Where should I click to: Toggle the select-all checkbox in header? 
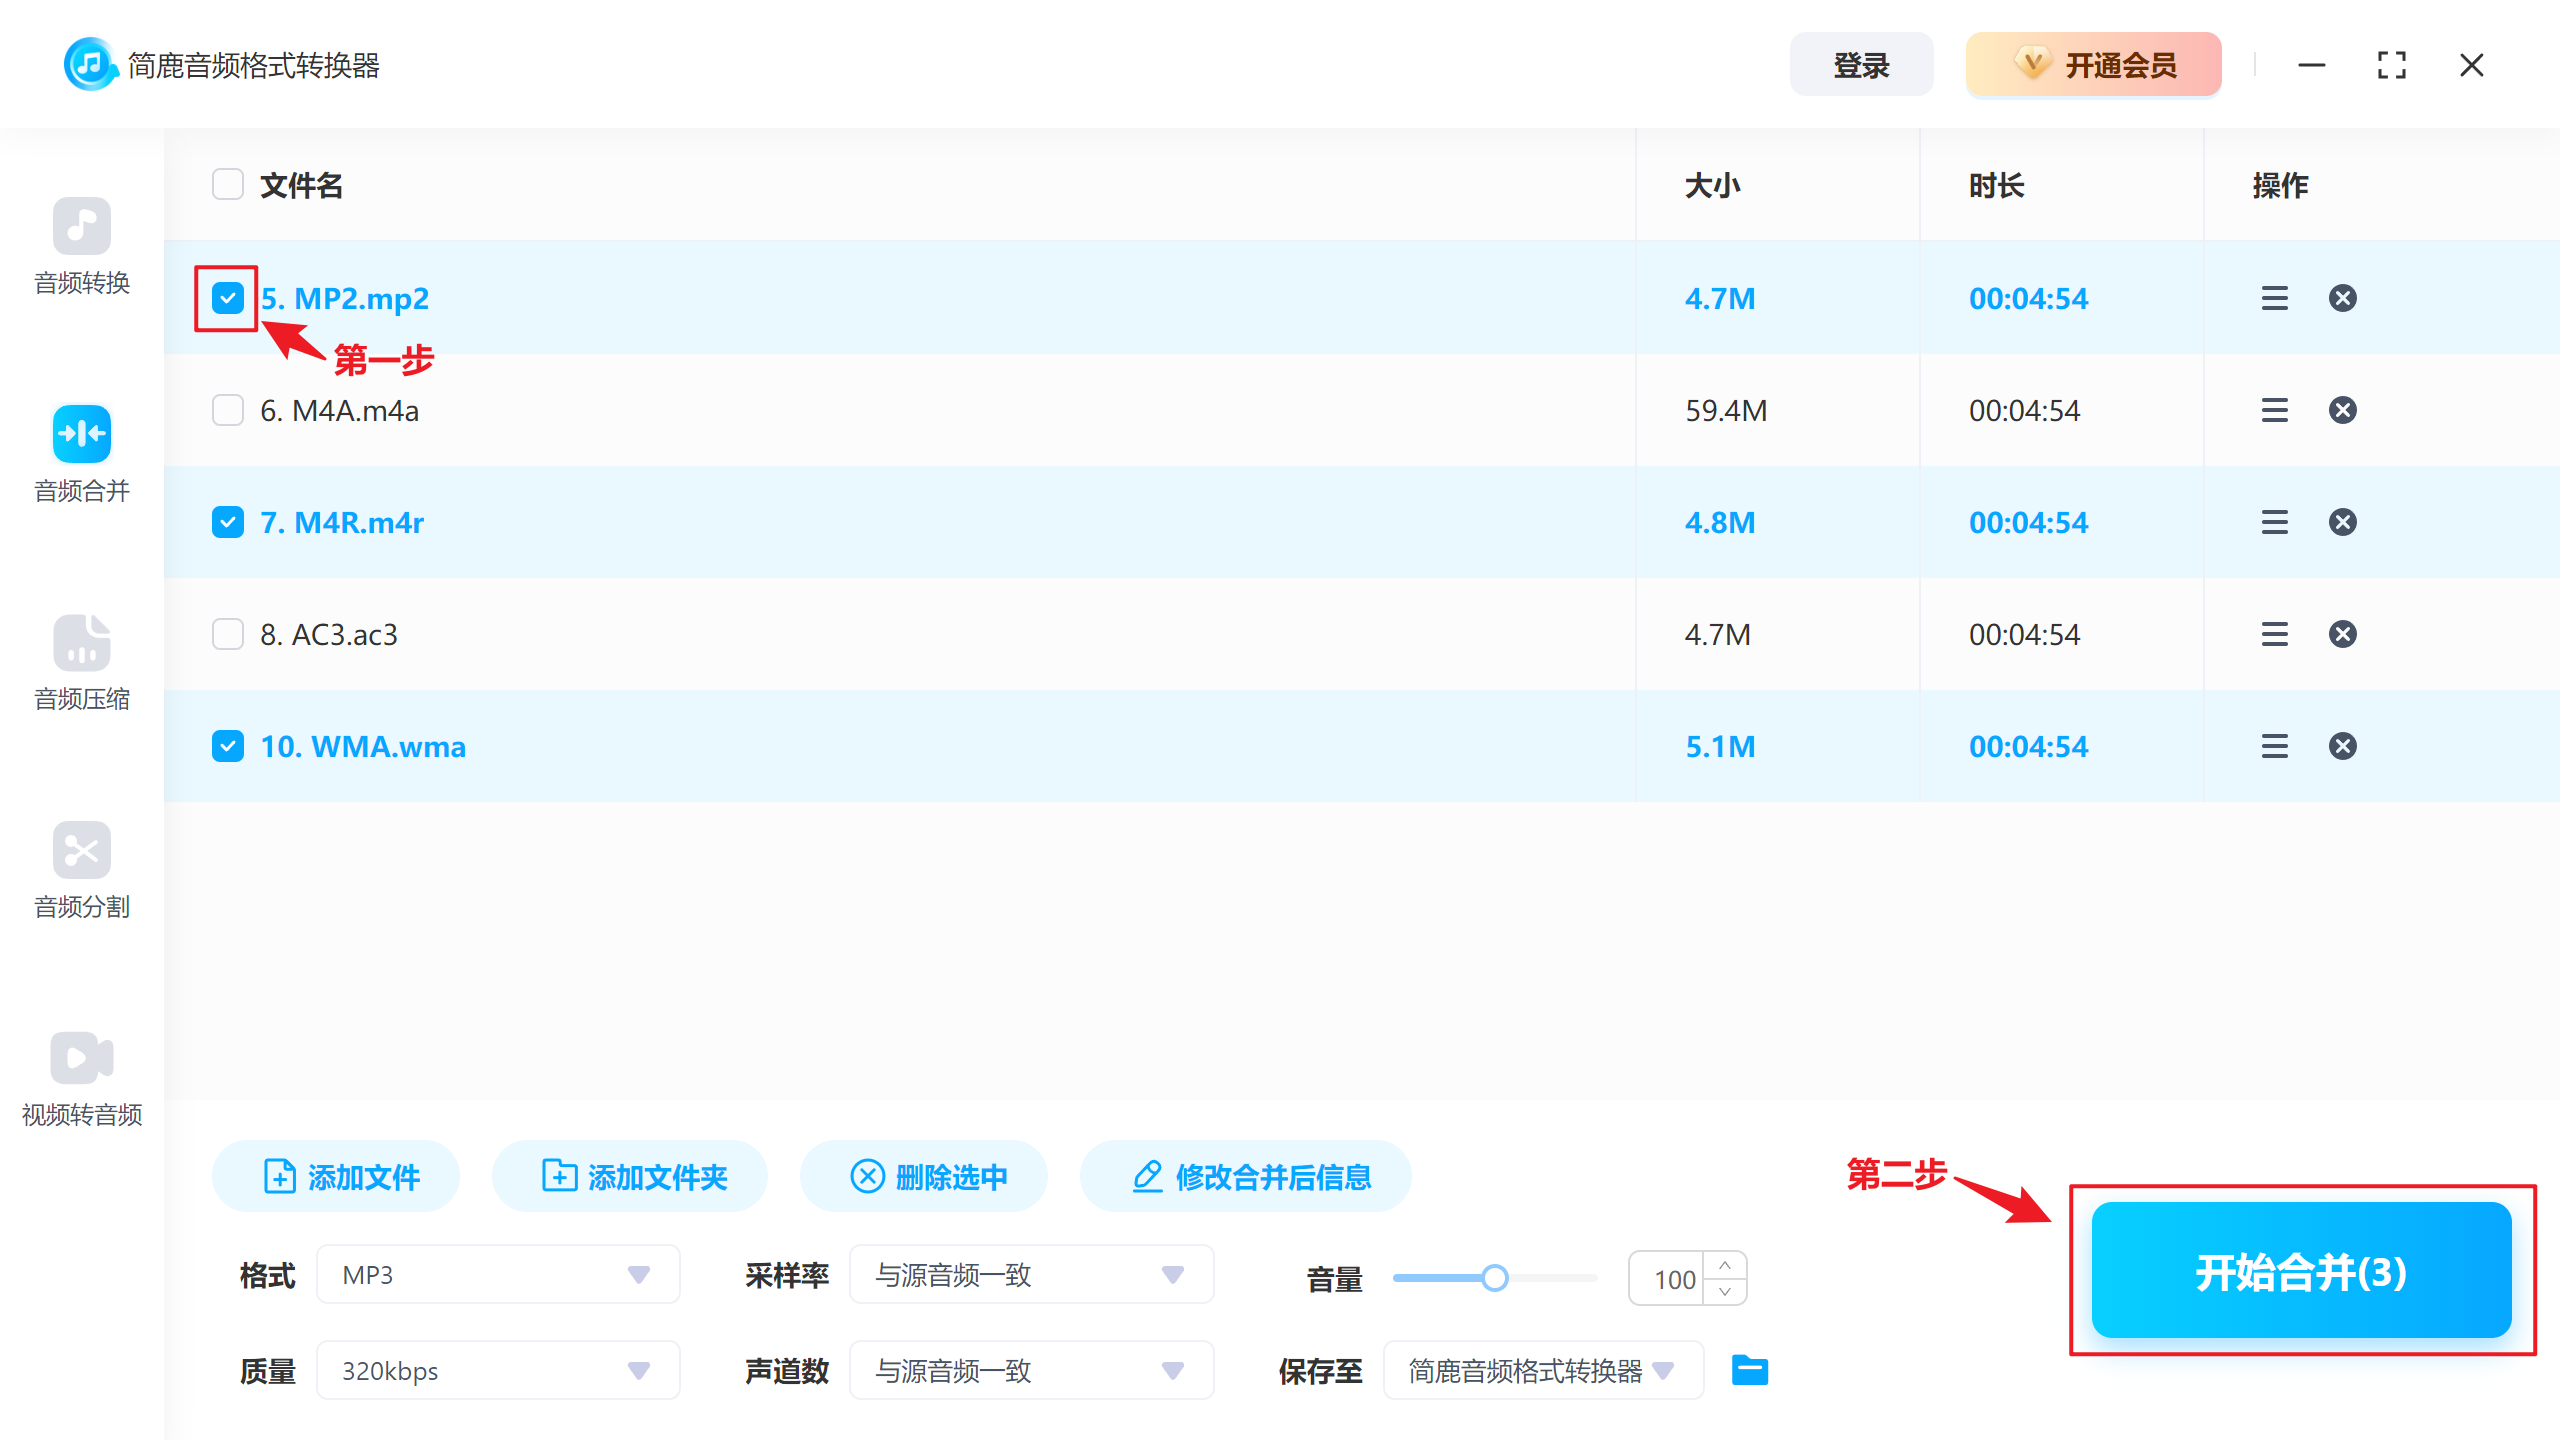tap(227, 184)
